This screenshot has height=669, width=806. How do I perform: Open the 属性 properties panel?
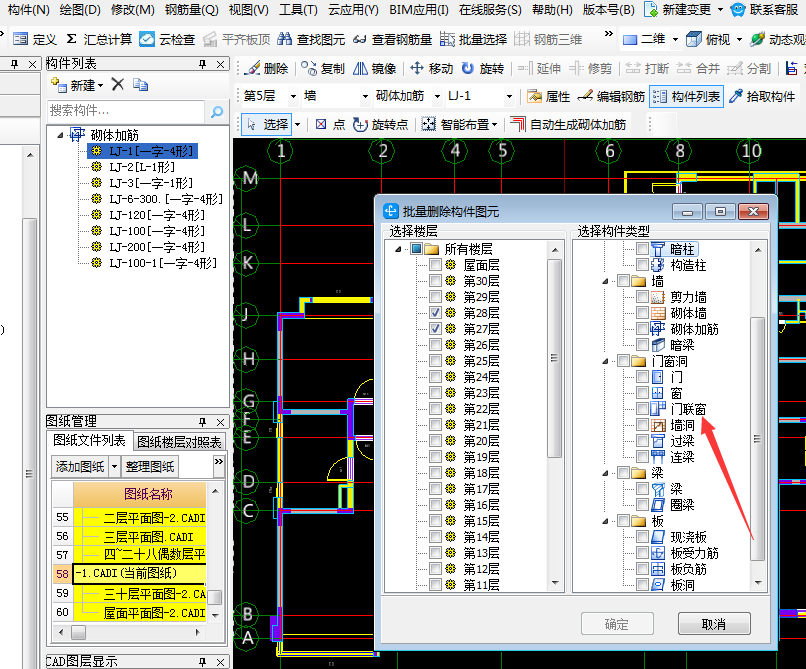(549, 96)
